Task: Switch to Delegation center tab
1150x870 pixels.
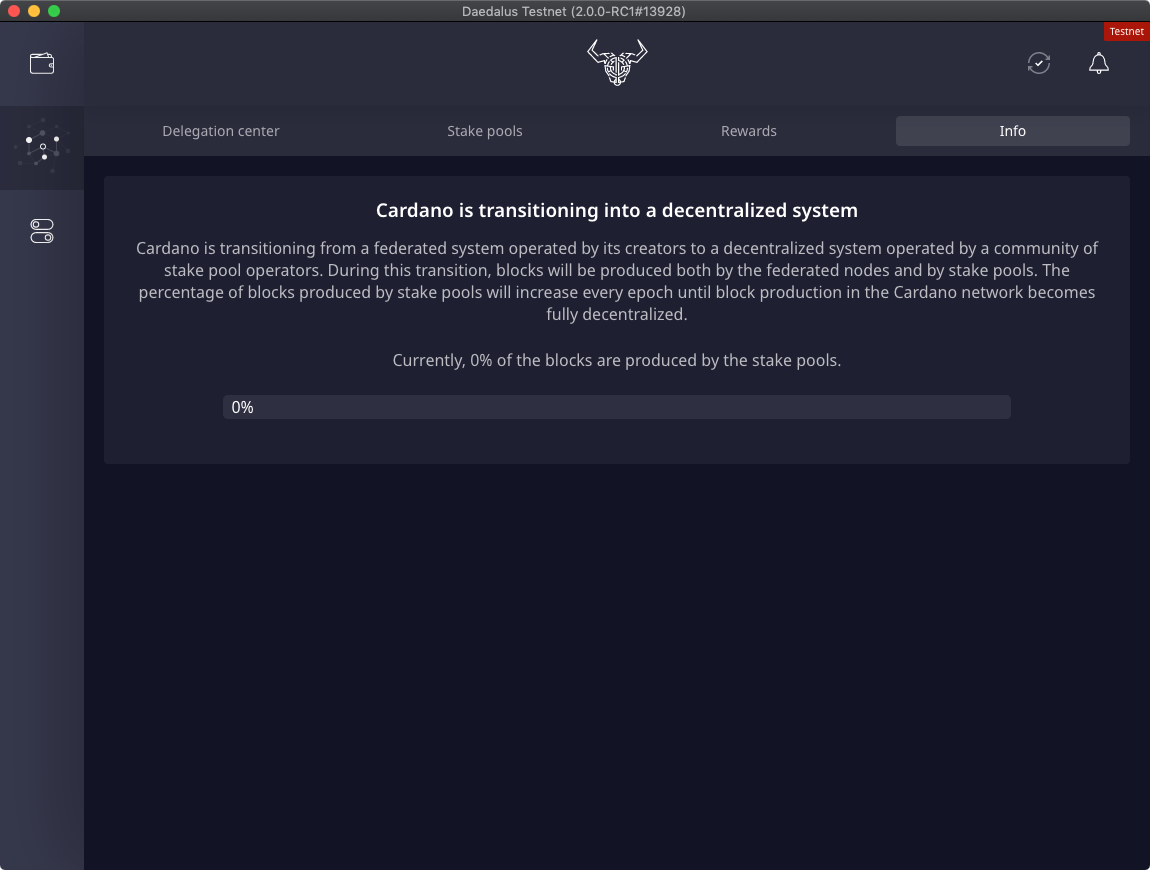Action: click(x=221, y=131)
